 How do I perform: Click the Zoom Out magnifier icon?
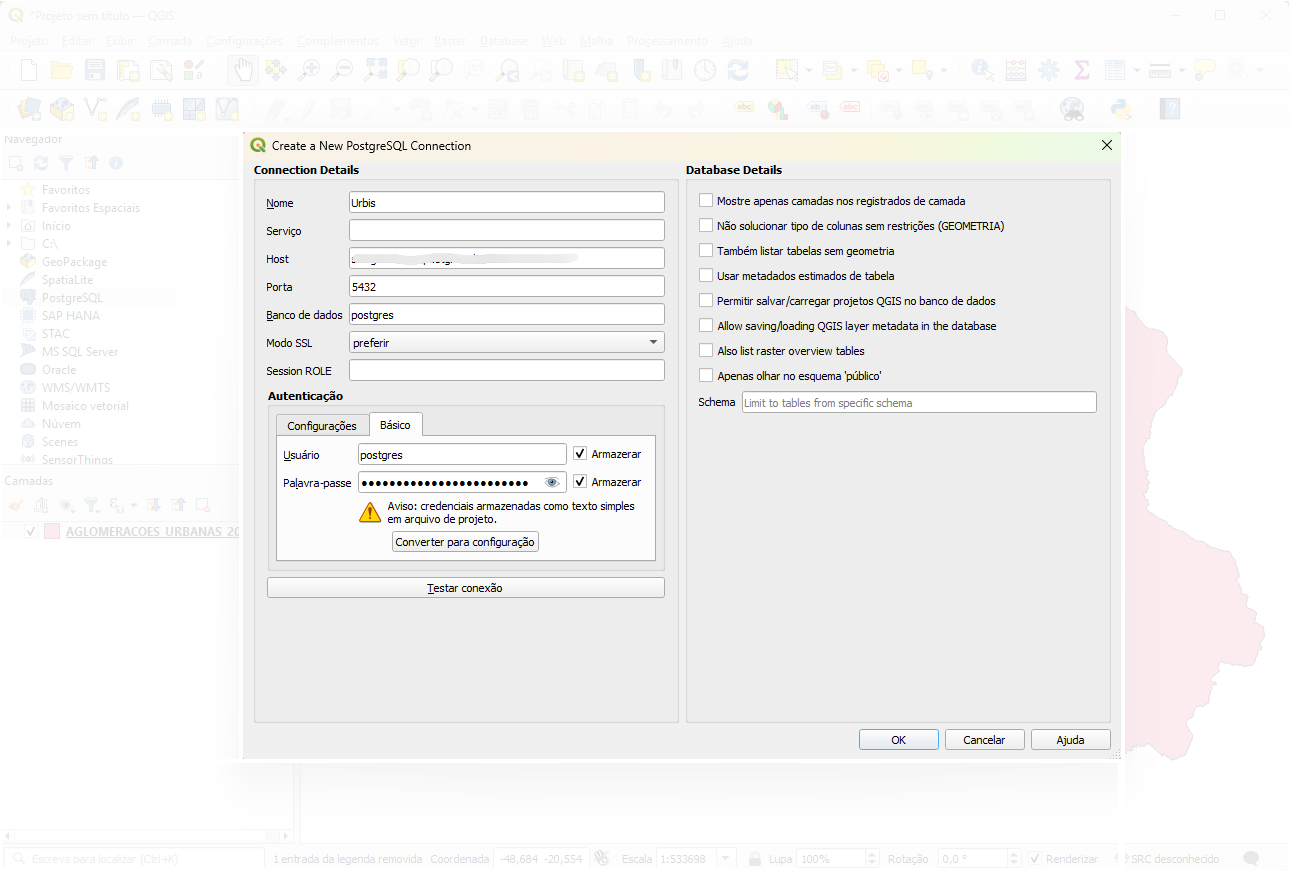[342, 70]
